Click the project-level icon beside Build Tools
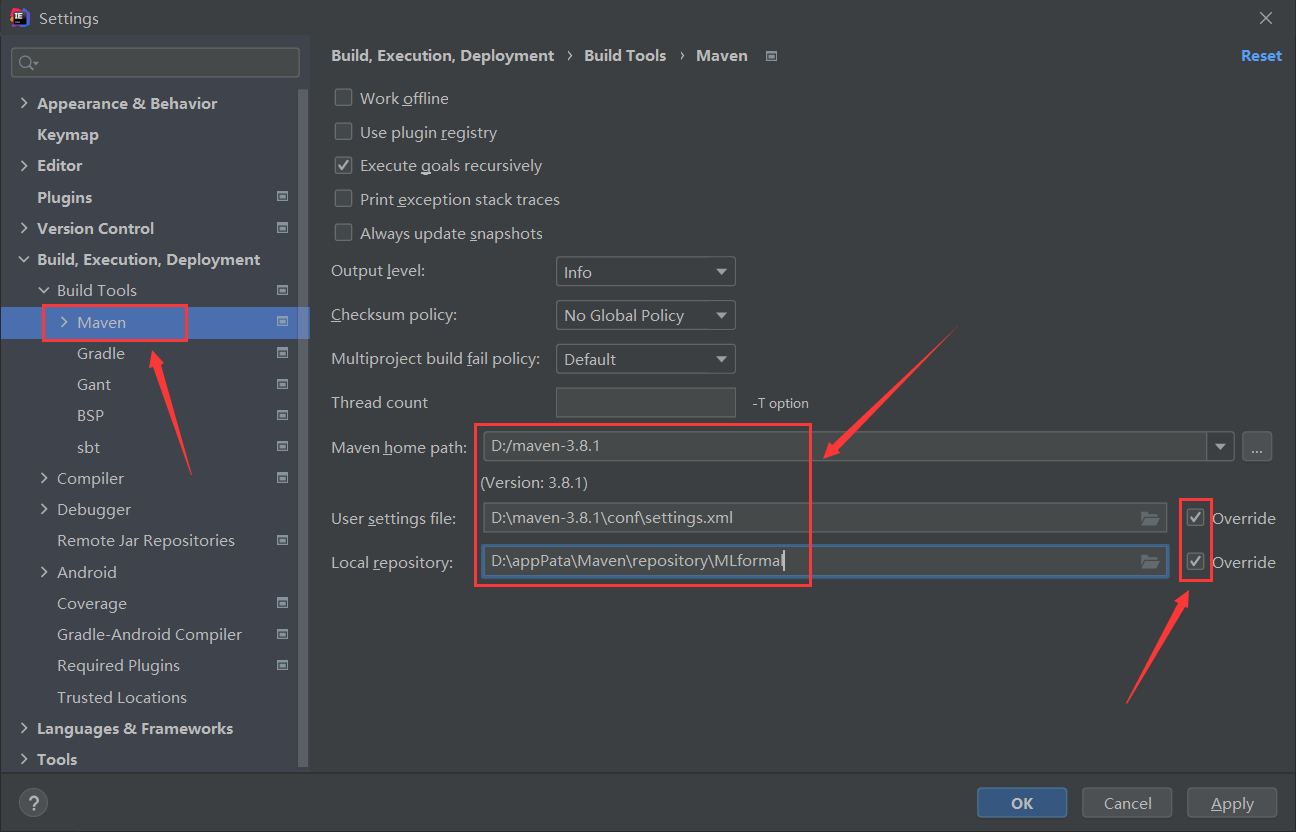This screenshot has height=832, width=1296. tap(282, 290)
